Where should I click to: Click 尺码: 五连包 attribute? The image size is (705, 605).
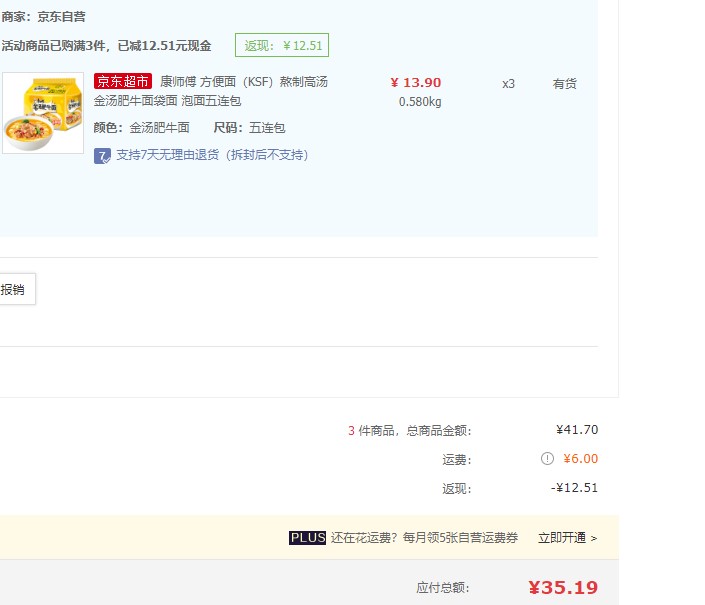coord(249,128)
